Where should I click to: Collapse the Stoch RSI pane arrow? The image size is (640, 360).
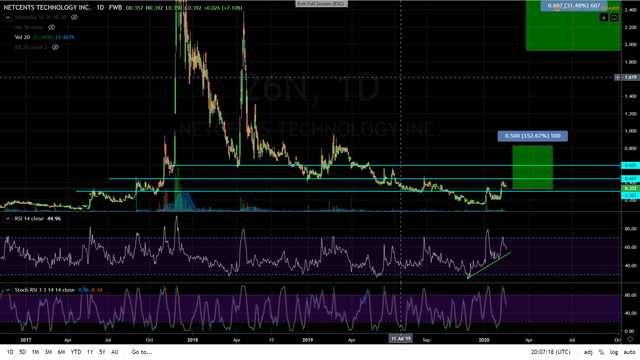tap(7, 290)
